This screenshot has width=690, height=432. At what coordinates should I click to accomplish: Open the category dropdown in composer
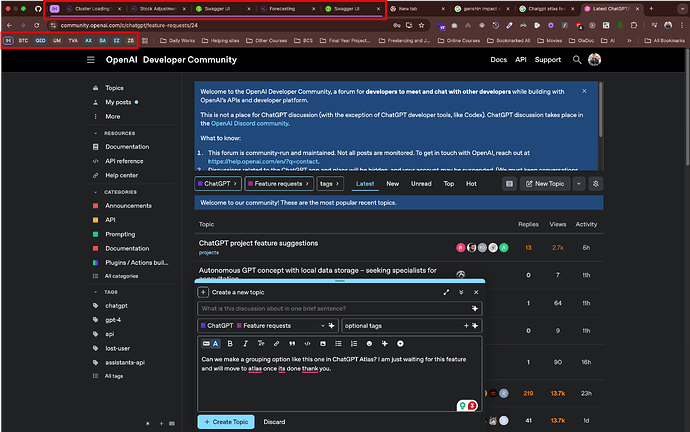point(268,326)
